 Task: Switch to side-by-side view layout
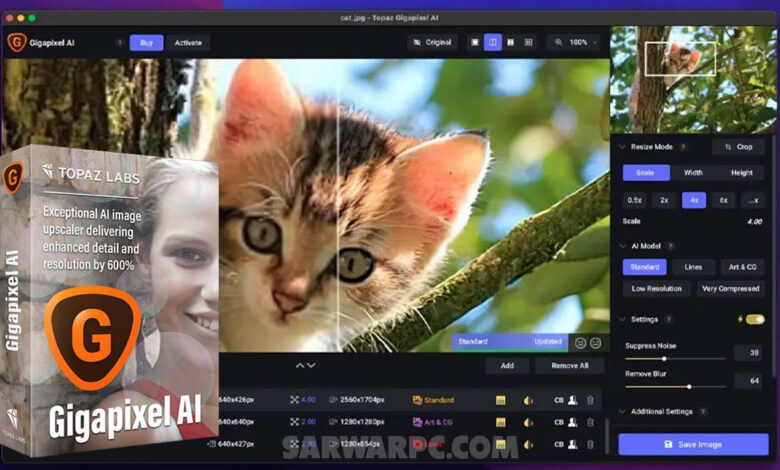pos(510,42)
